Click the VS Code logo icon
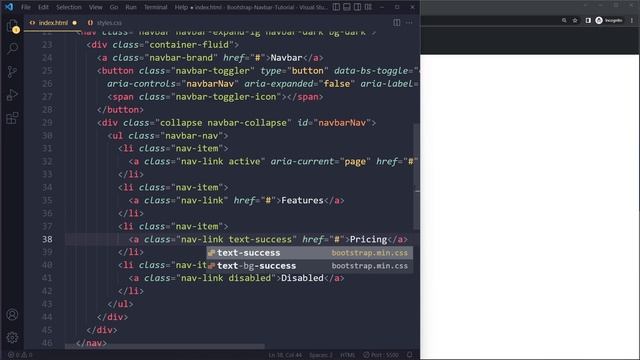This screenshot has width=640, height=360. click(9, 7)
